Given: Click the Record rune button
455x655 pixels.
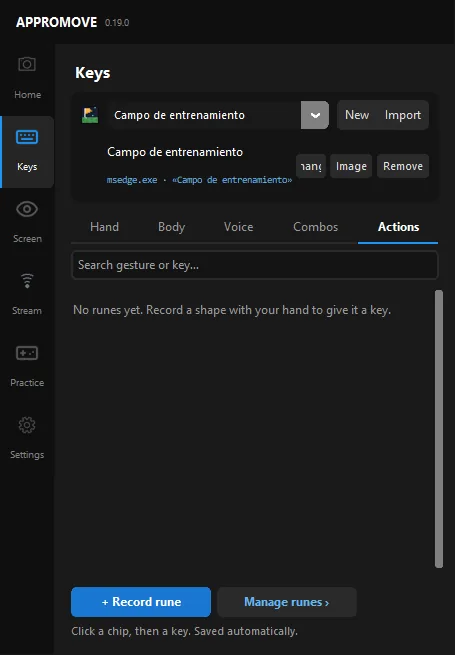Looking at the screenshot, I should coord(141,602).
